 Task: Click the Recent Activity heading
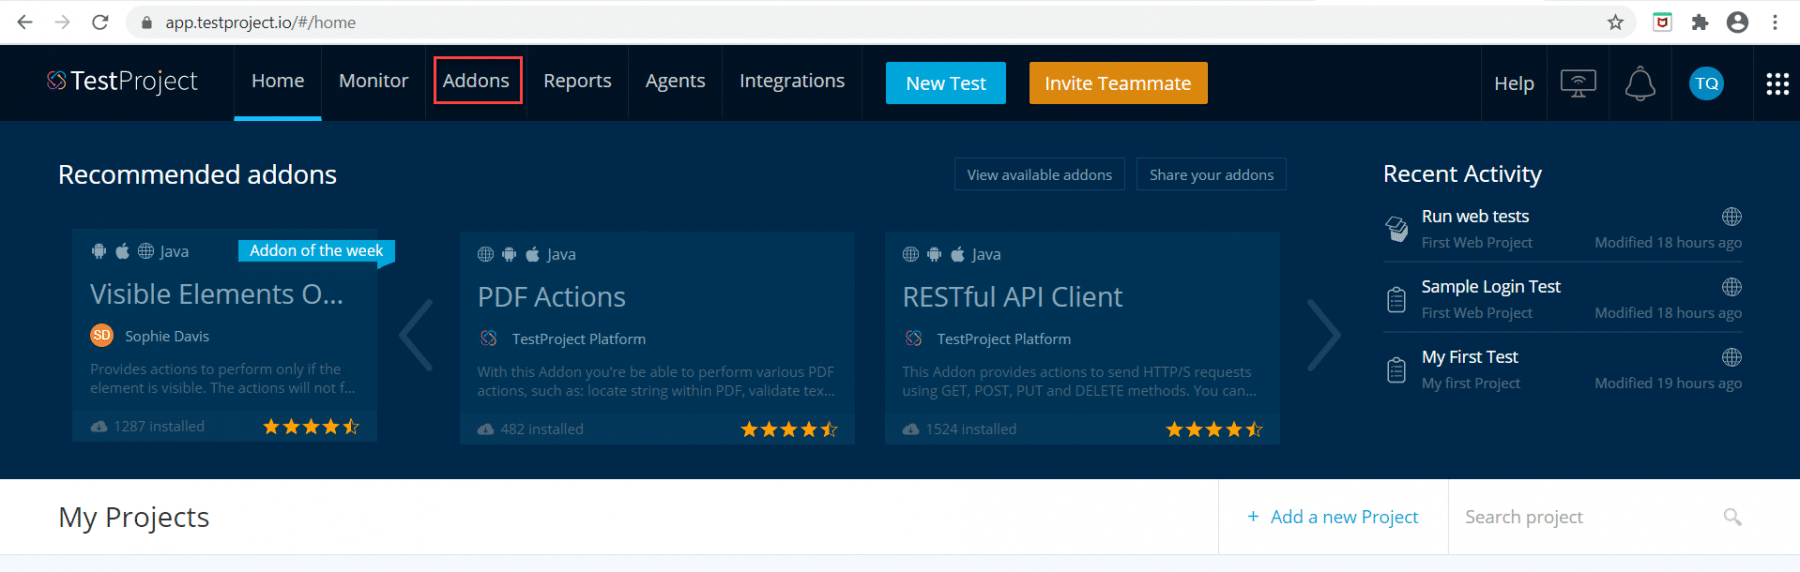point(1462,174)
